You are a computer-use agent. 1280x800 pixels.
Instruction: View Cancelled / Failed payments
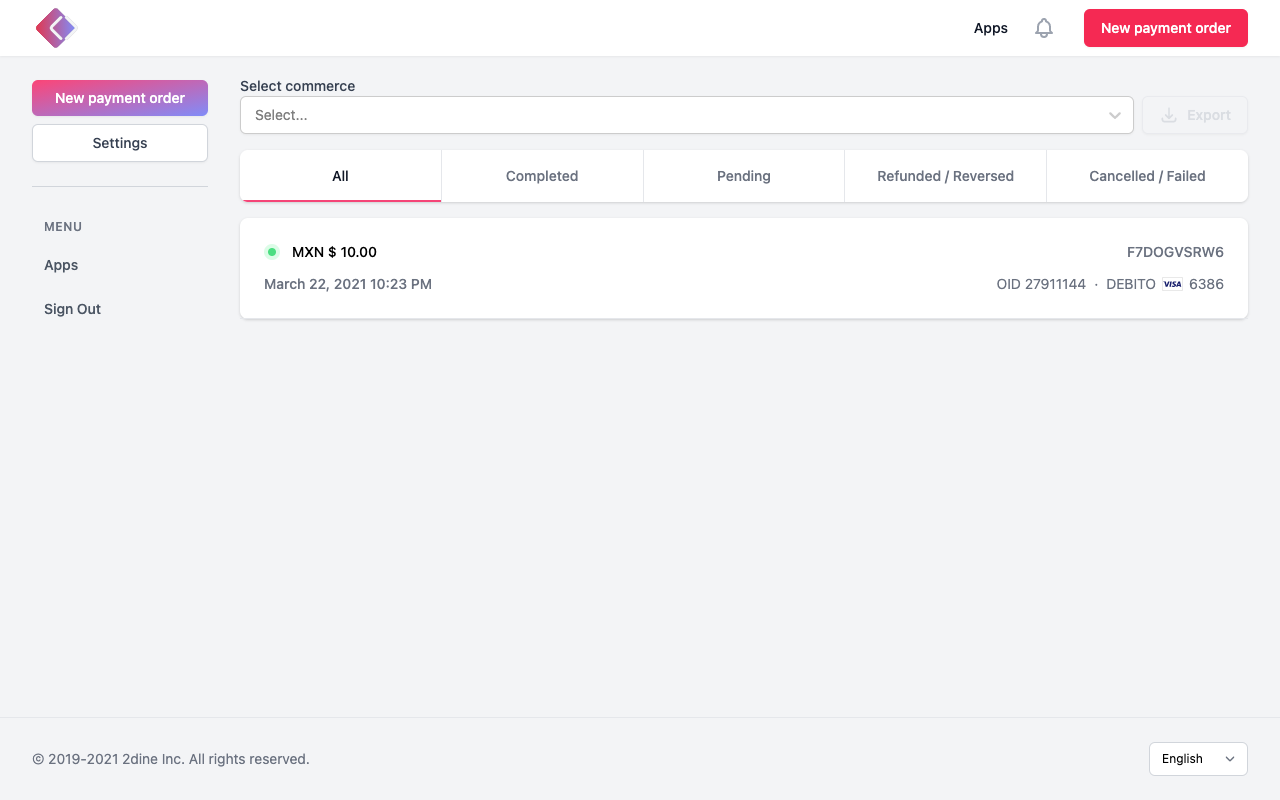(1146, 176)
